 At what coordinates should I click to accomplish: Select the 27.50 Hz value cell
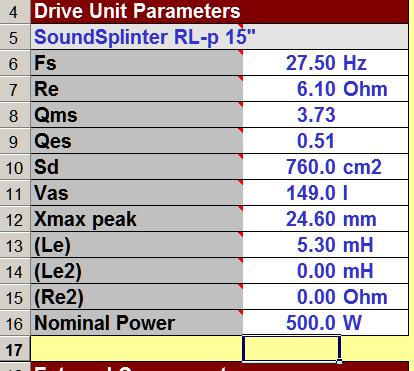click(326, 63)
